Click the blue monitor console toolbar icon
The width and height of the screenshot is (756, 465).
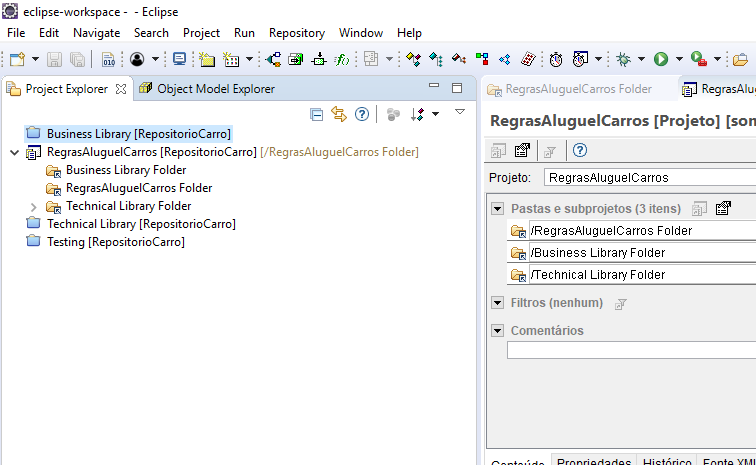coord(179,59)
